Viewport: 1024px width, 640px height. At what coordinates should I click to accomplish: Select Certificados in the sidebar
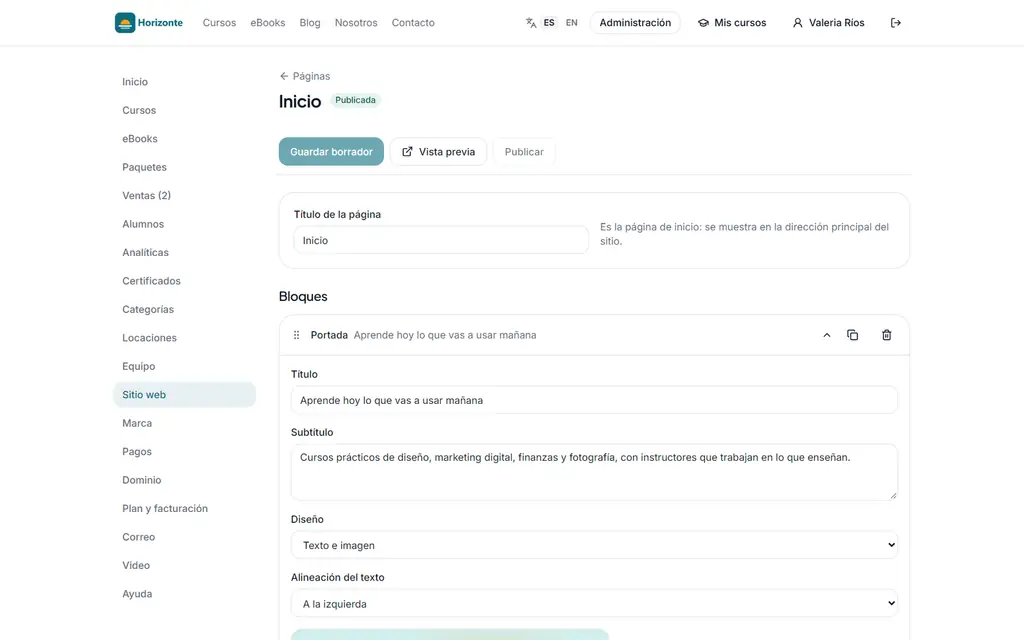[x=184, y=281]
